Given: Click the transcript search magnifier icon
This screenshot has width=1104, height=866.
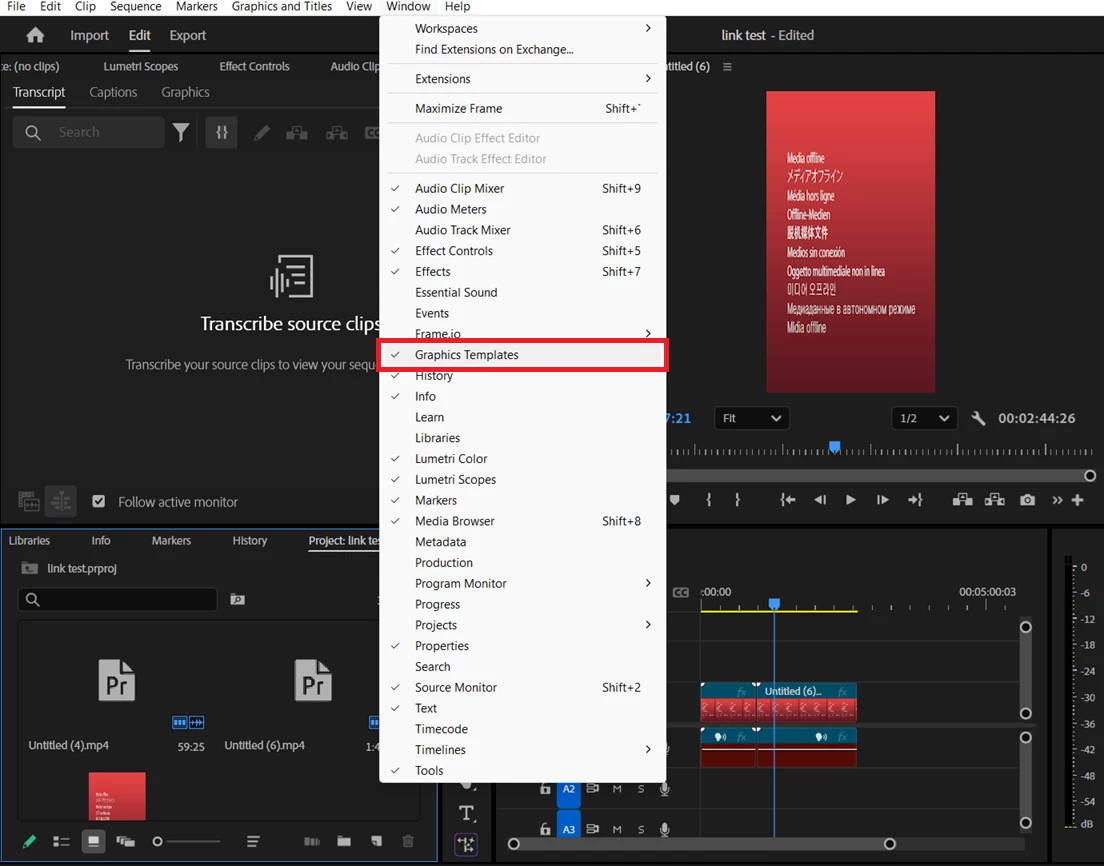Looking at the screenshot, I should (33, 132).
